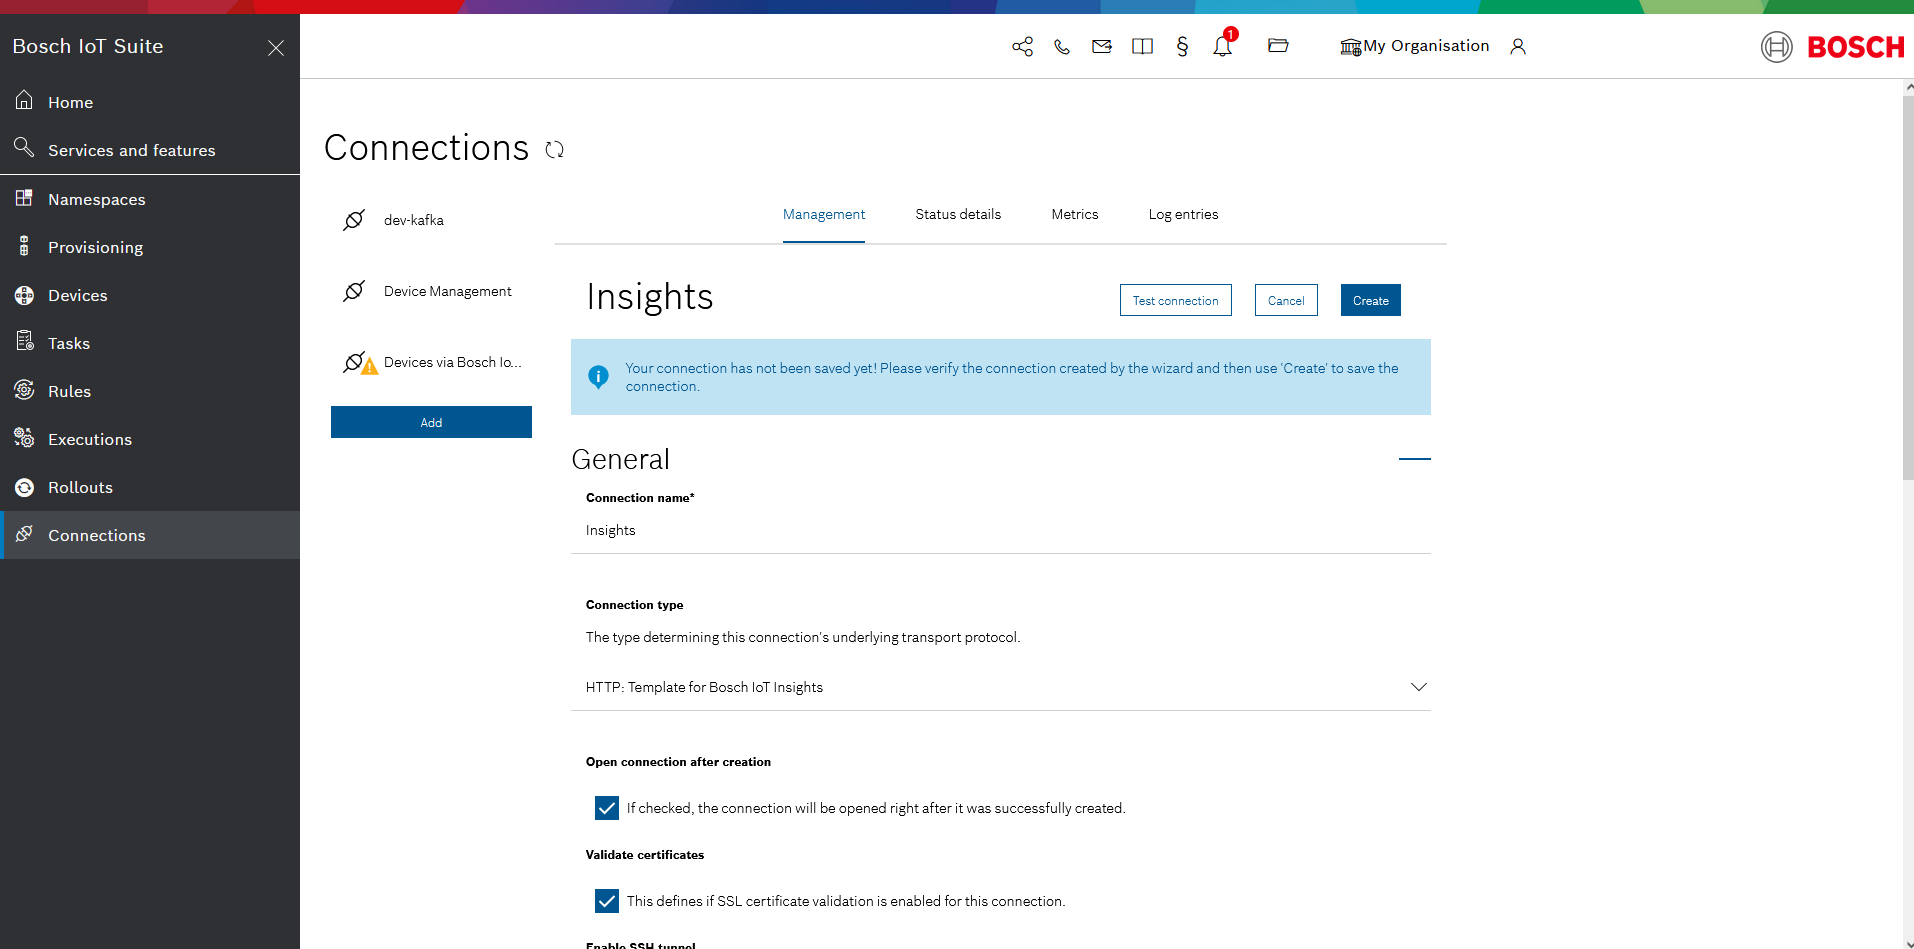Open Tasks menu item
The image size is (1914, 949).
click(x=150, y=343)
